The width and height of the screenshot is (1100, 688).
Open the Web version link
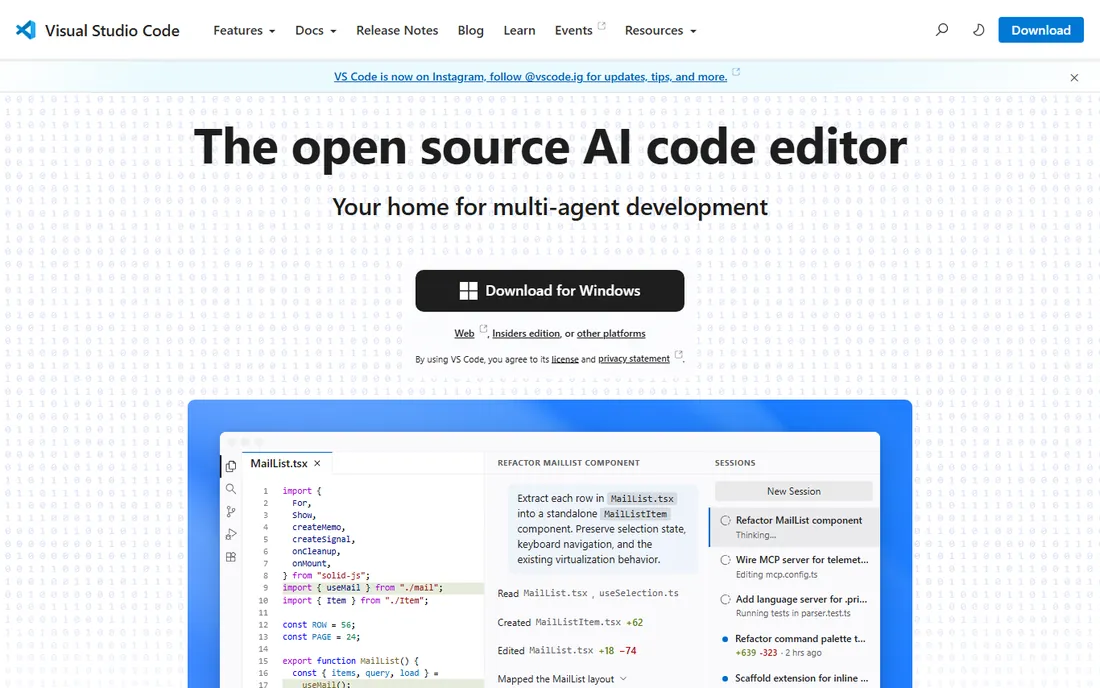464,333
